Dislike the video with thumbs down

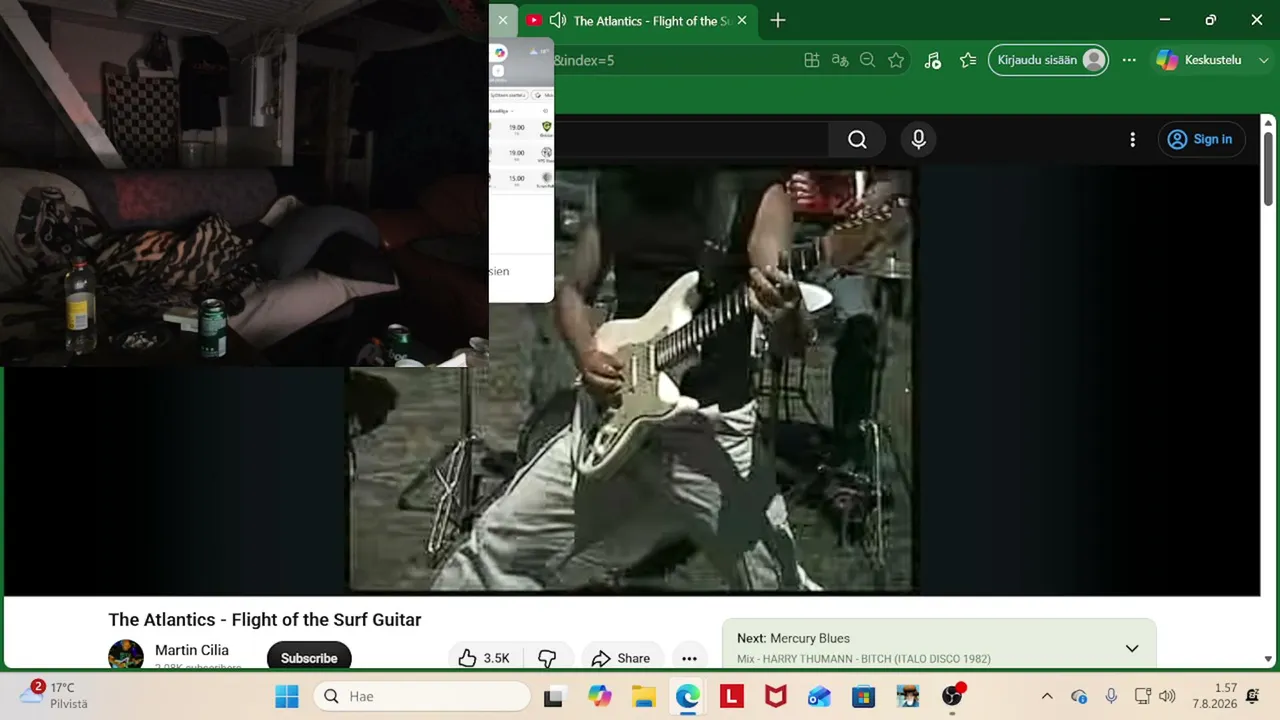point(547,658)
